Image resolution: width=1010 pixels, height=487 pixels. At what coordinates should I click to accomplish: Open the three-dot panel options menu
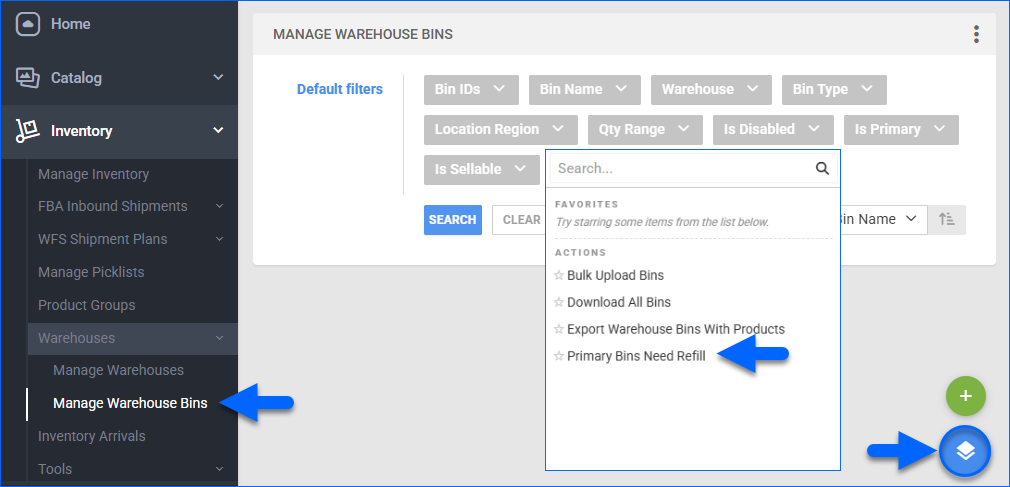pyautogui.click(x=976, y=35)
